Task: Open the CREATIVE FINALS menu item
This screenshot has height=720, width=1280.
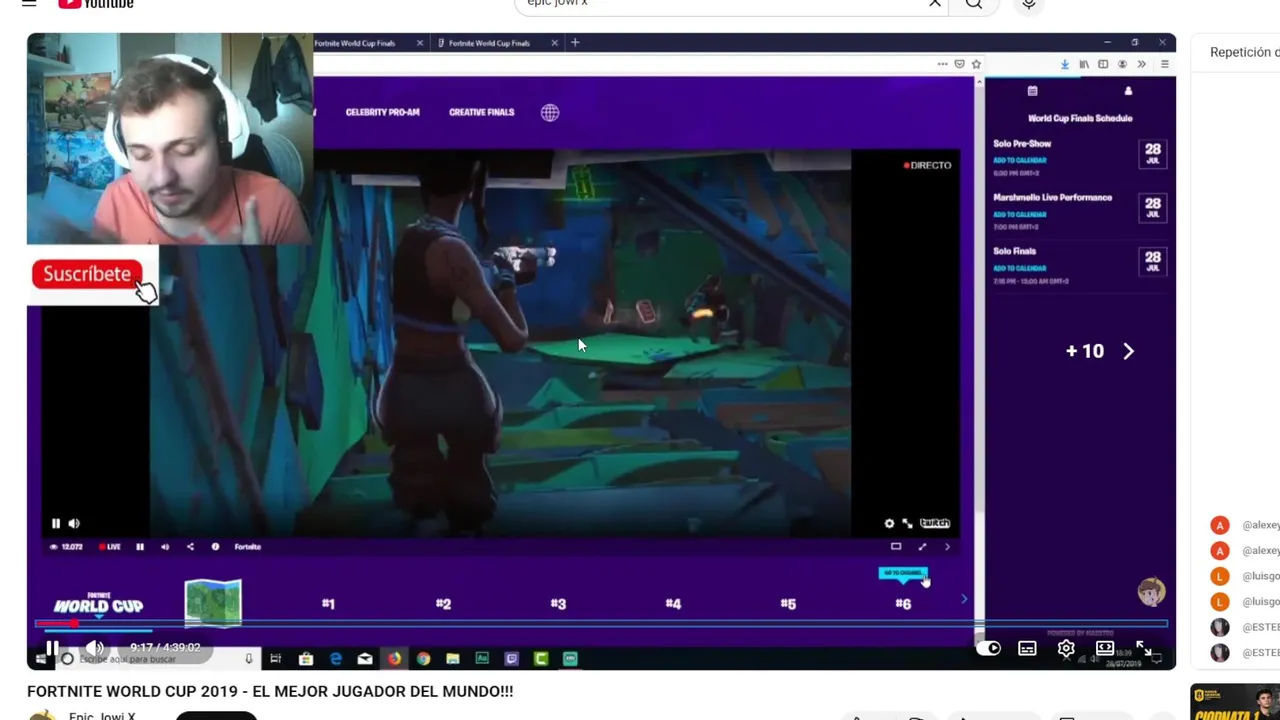Action: coord(481,112)
